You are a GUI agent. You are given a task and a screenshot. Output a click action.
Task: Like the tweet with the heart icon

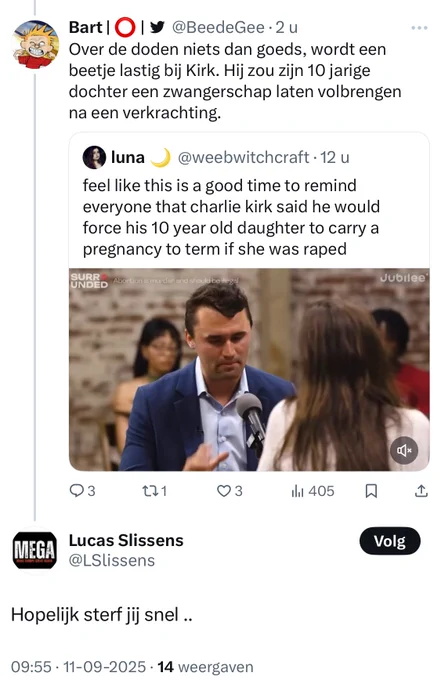(229, 491)
